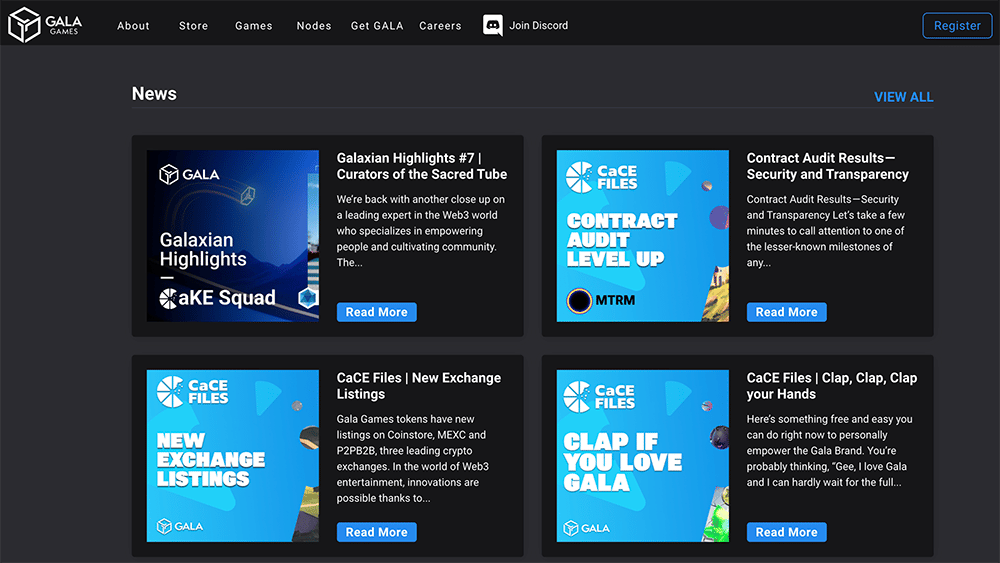The height and width of the screenshot is (563, 1000).
Task: Read More on Galaxian Highlights #7
Action: click(376, 312)
